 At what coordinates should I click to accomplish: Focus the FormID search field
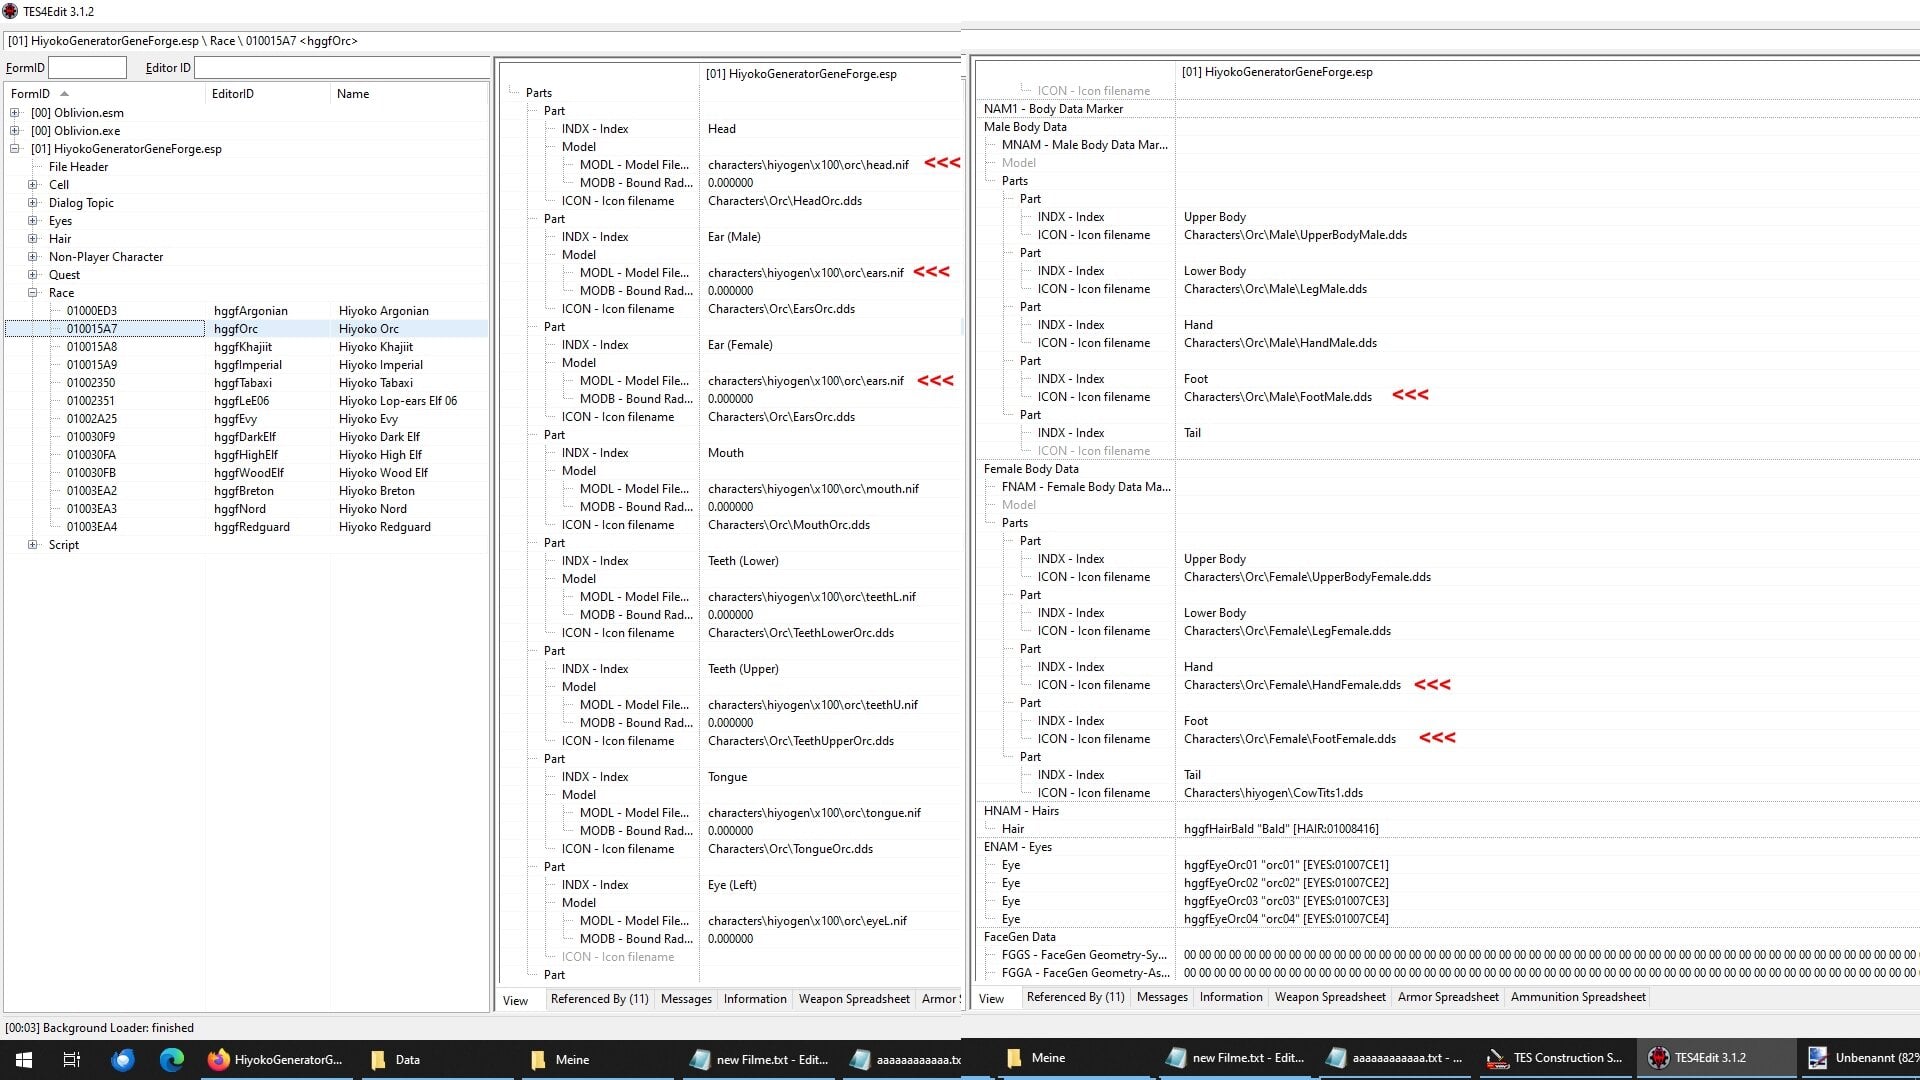coord(88,68)
